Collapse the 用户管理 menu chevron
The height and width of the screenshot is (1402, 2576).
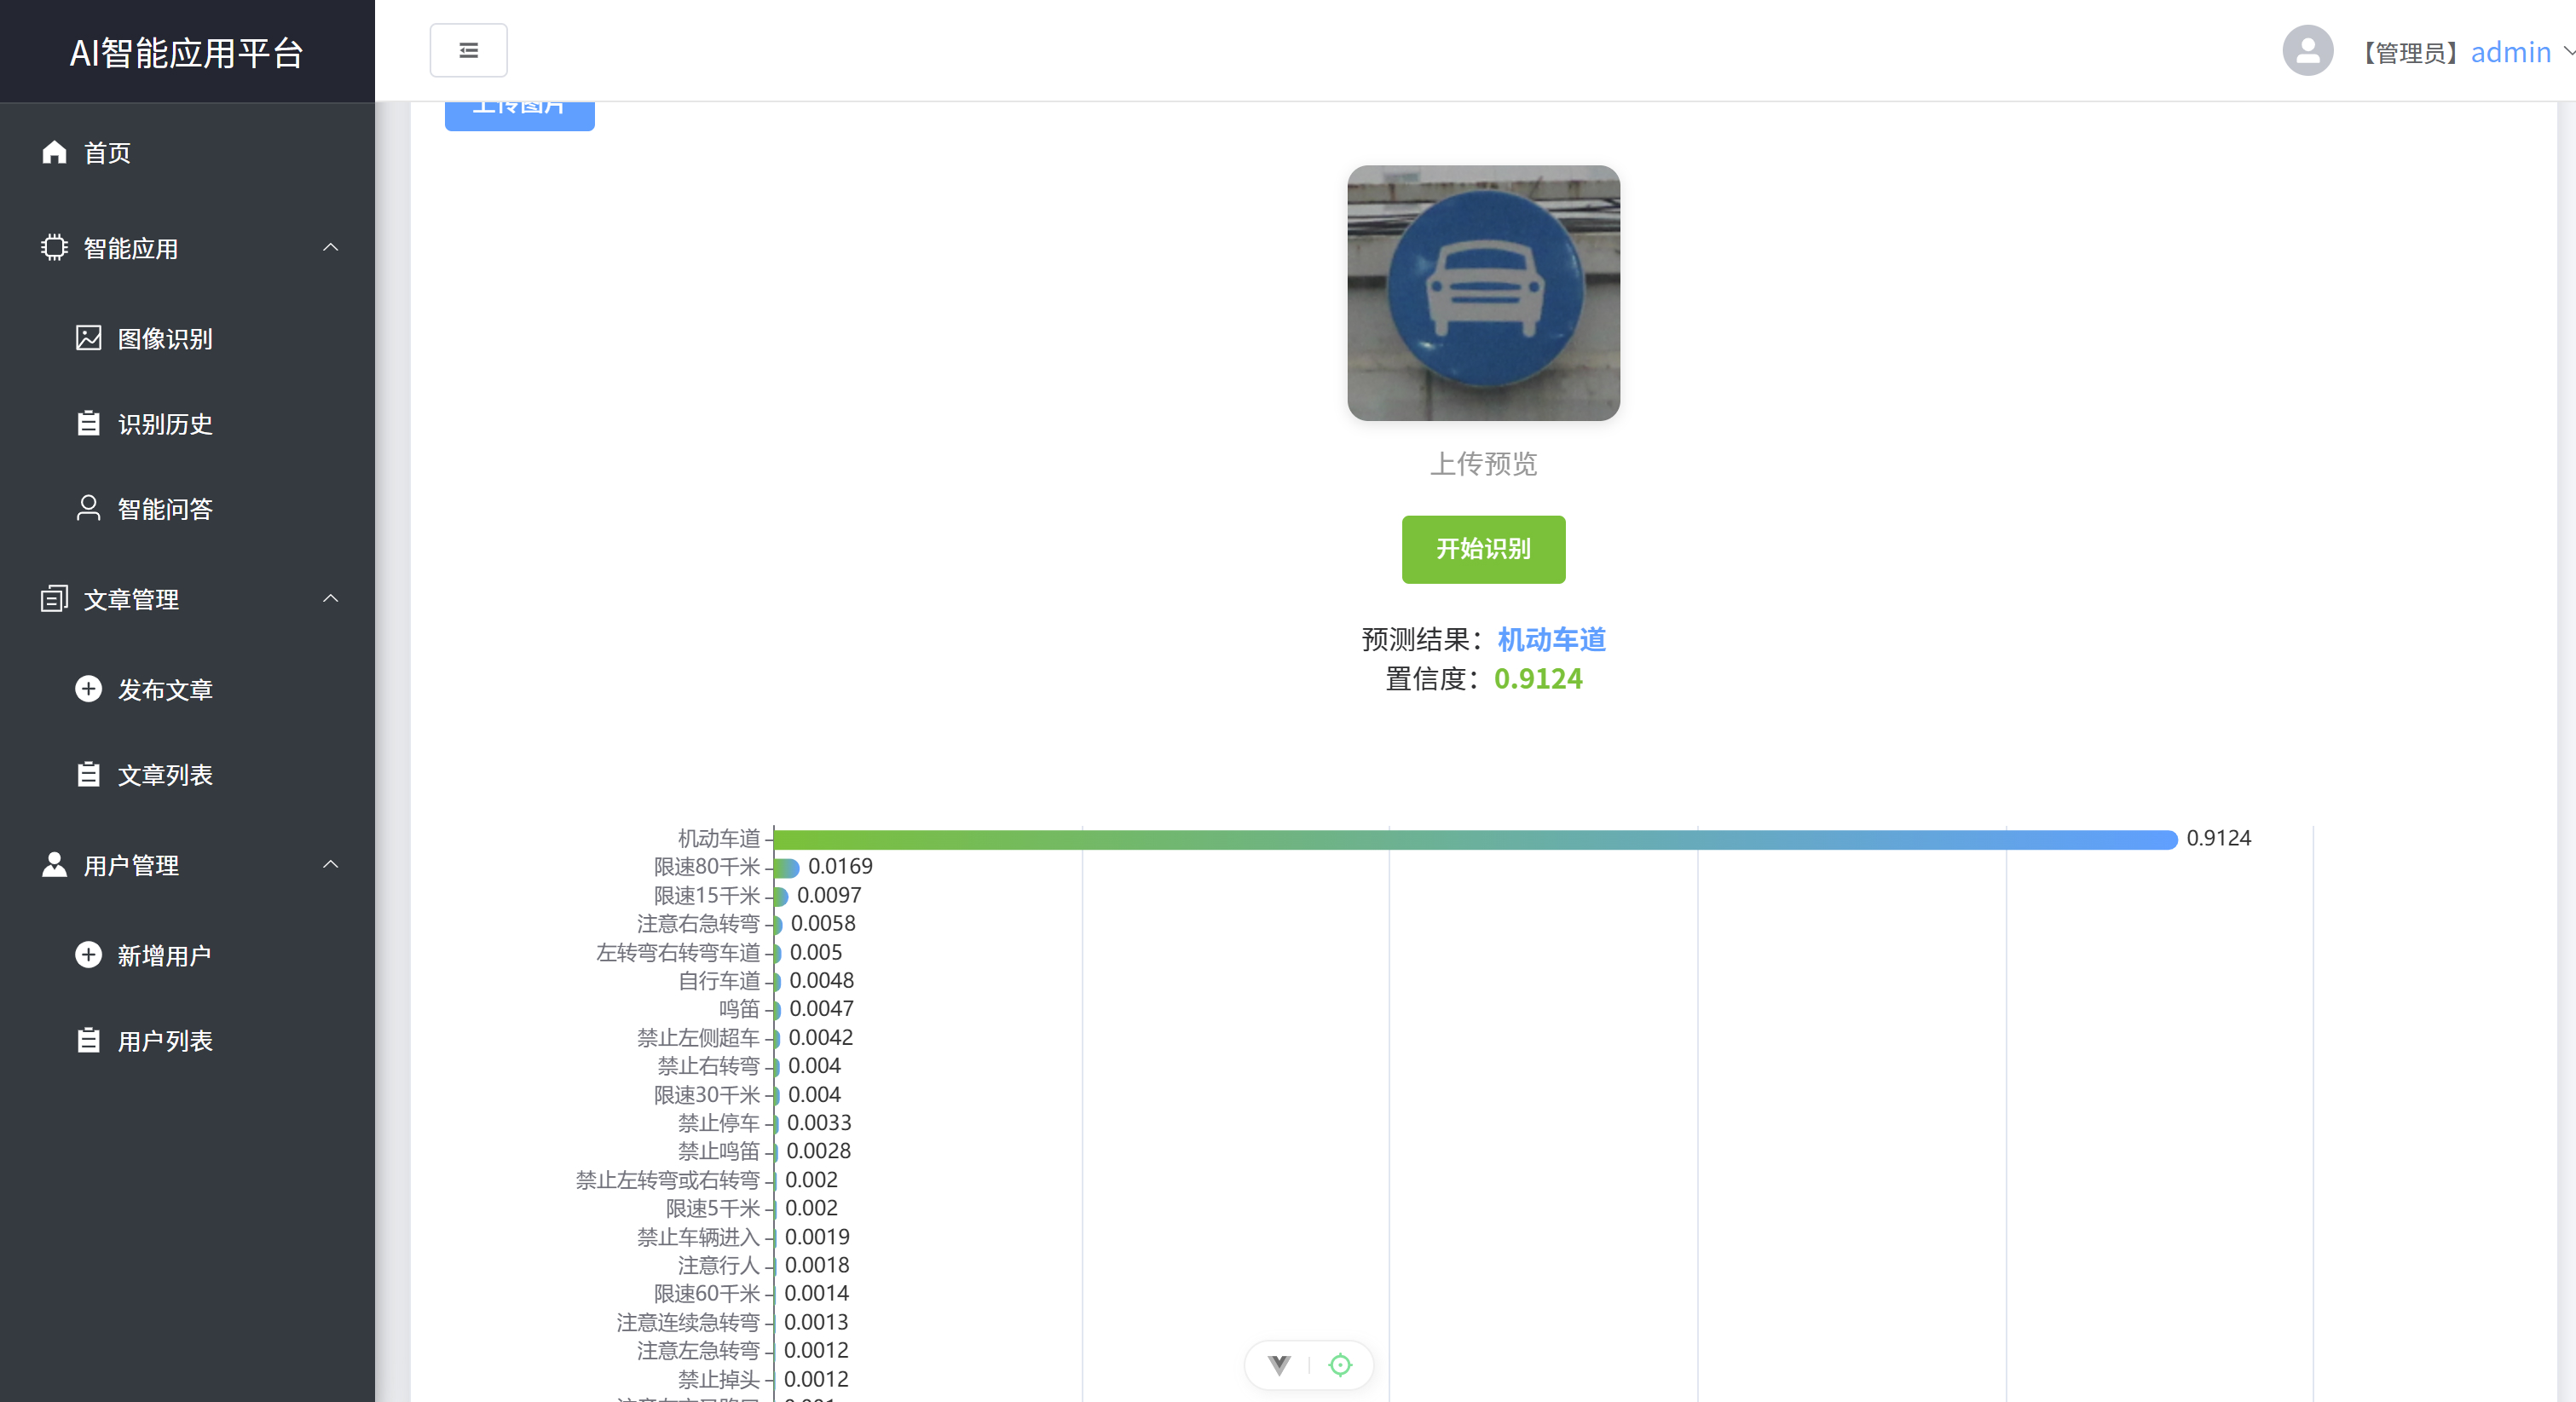330,864
